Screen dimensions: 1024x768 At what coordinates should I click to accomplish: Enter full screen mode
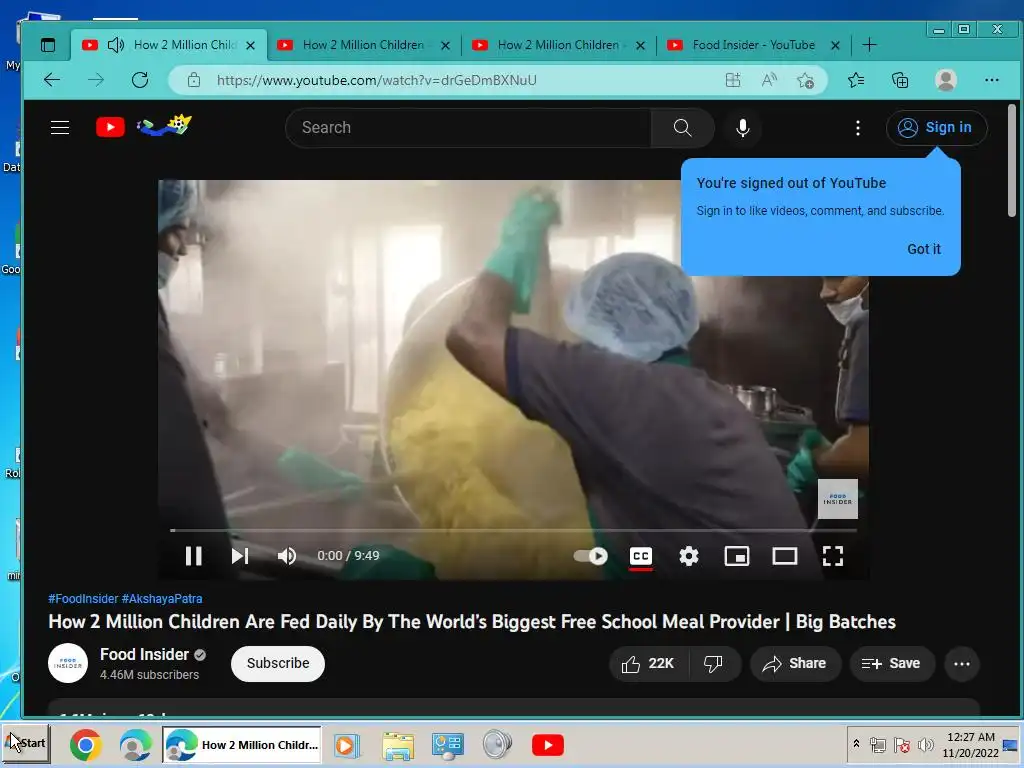(x=833, y=556)
